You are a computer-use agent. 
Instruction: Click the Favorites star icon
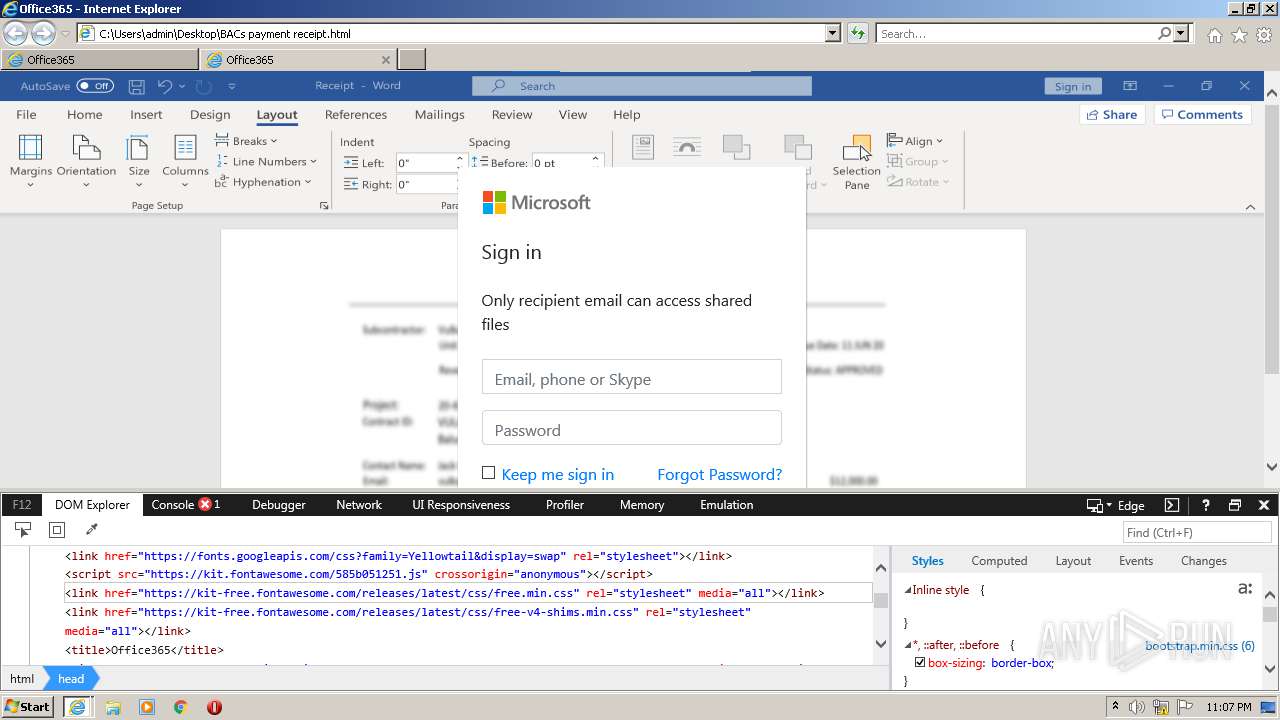tap(1239, 35)
